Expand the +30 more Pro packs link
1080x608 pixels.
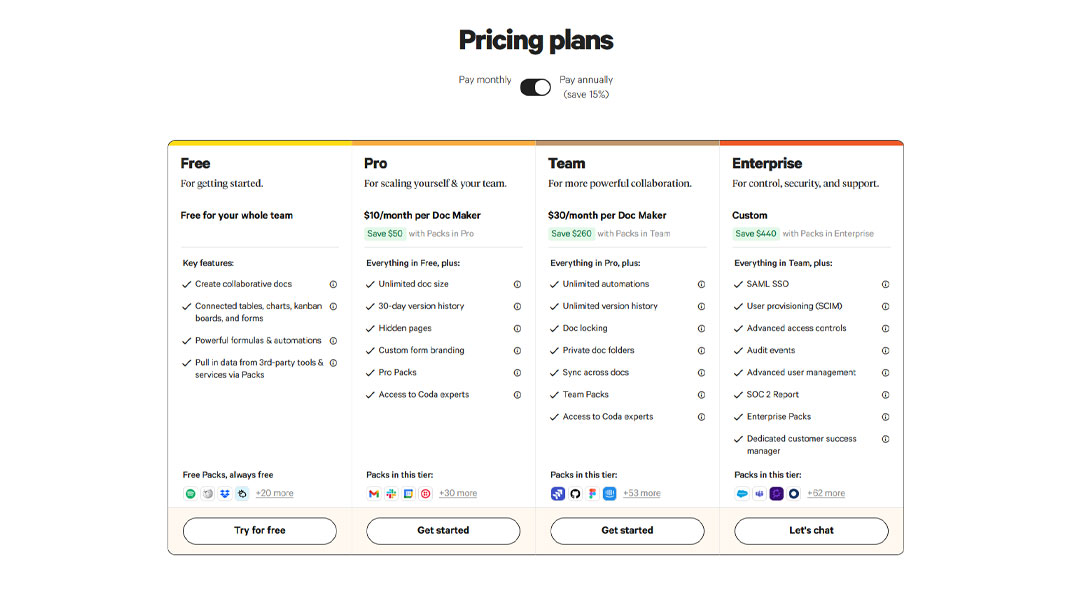(458, 494)
